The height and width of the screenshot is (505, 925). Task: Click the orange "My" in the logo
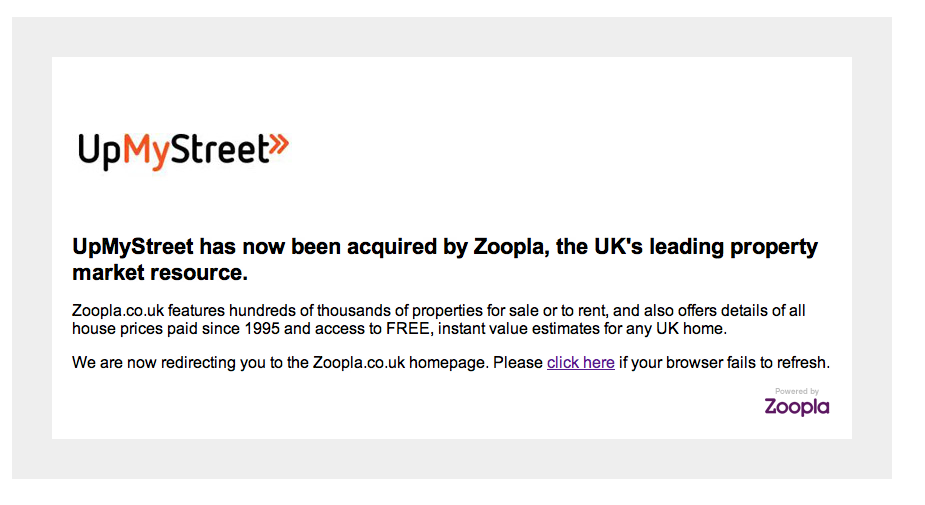click(x=147, y=153)
